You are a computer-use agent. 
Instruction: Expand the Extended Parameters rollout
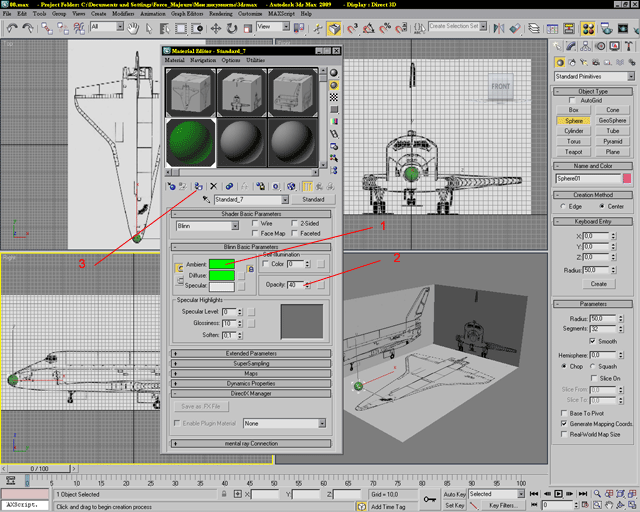[x=251, y=353]
